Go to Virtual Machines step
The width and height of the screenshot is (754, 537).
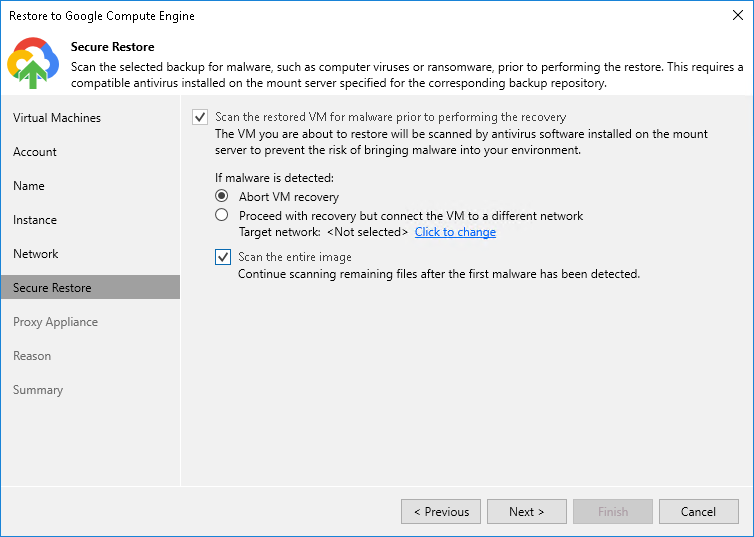57,118
